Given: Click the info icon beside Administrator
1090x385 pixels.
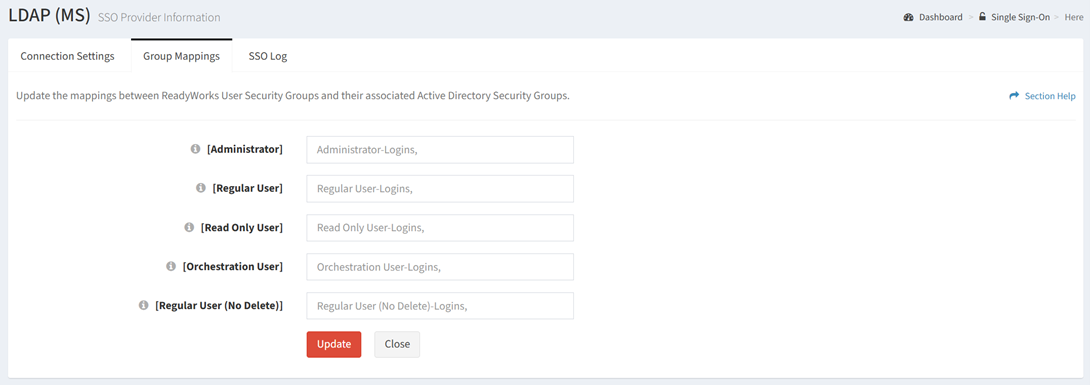Looking at the screenshot, I should point(195,149).
